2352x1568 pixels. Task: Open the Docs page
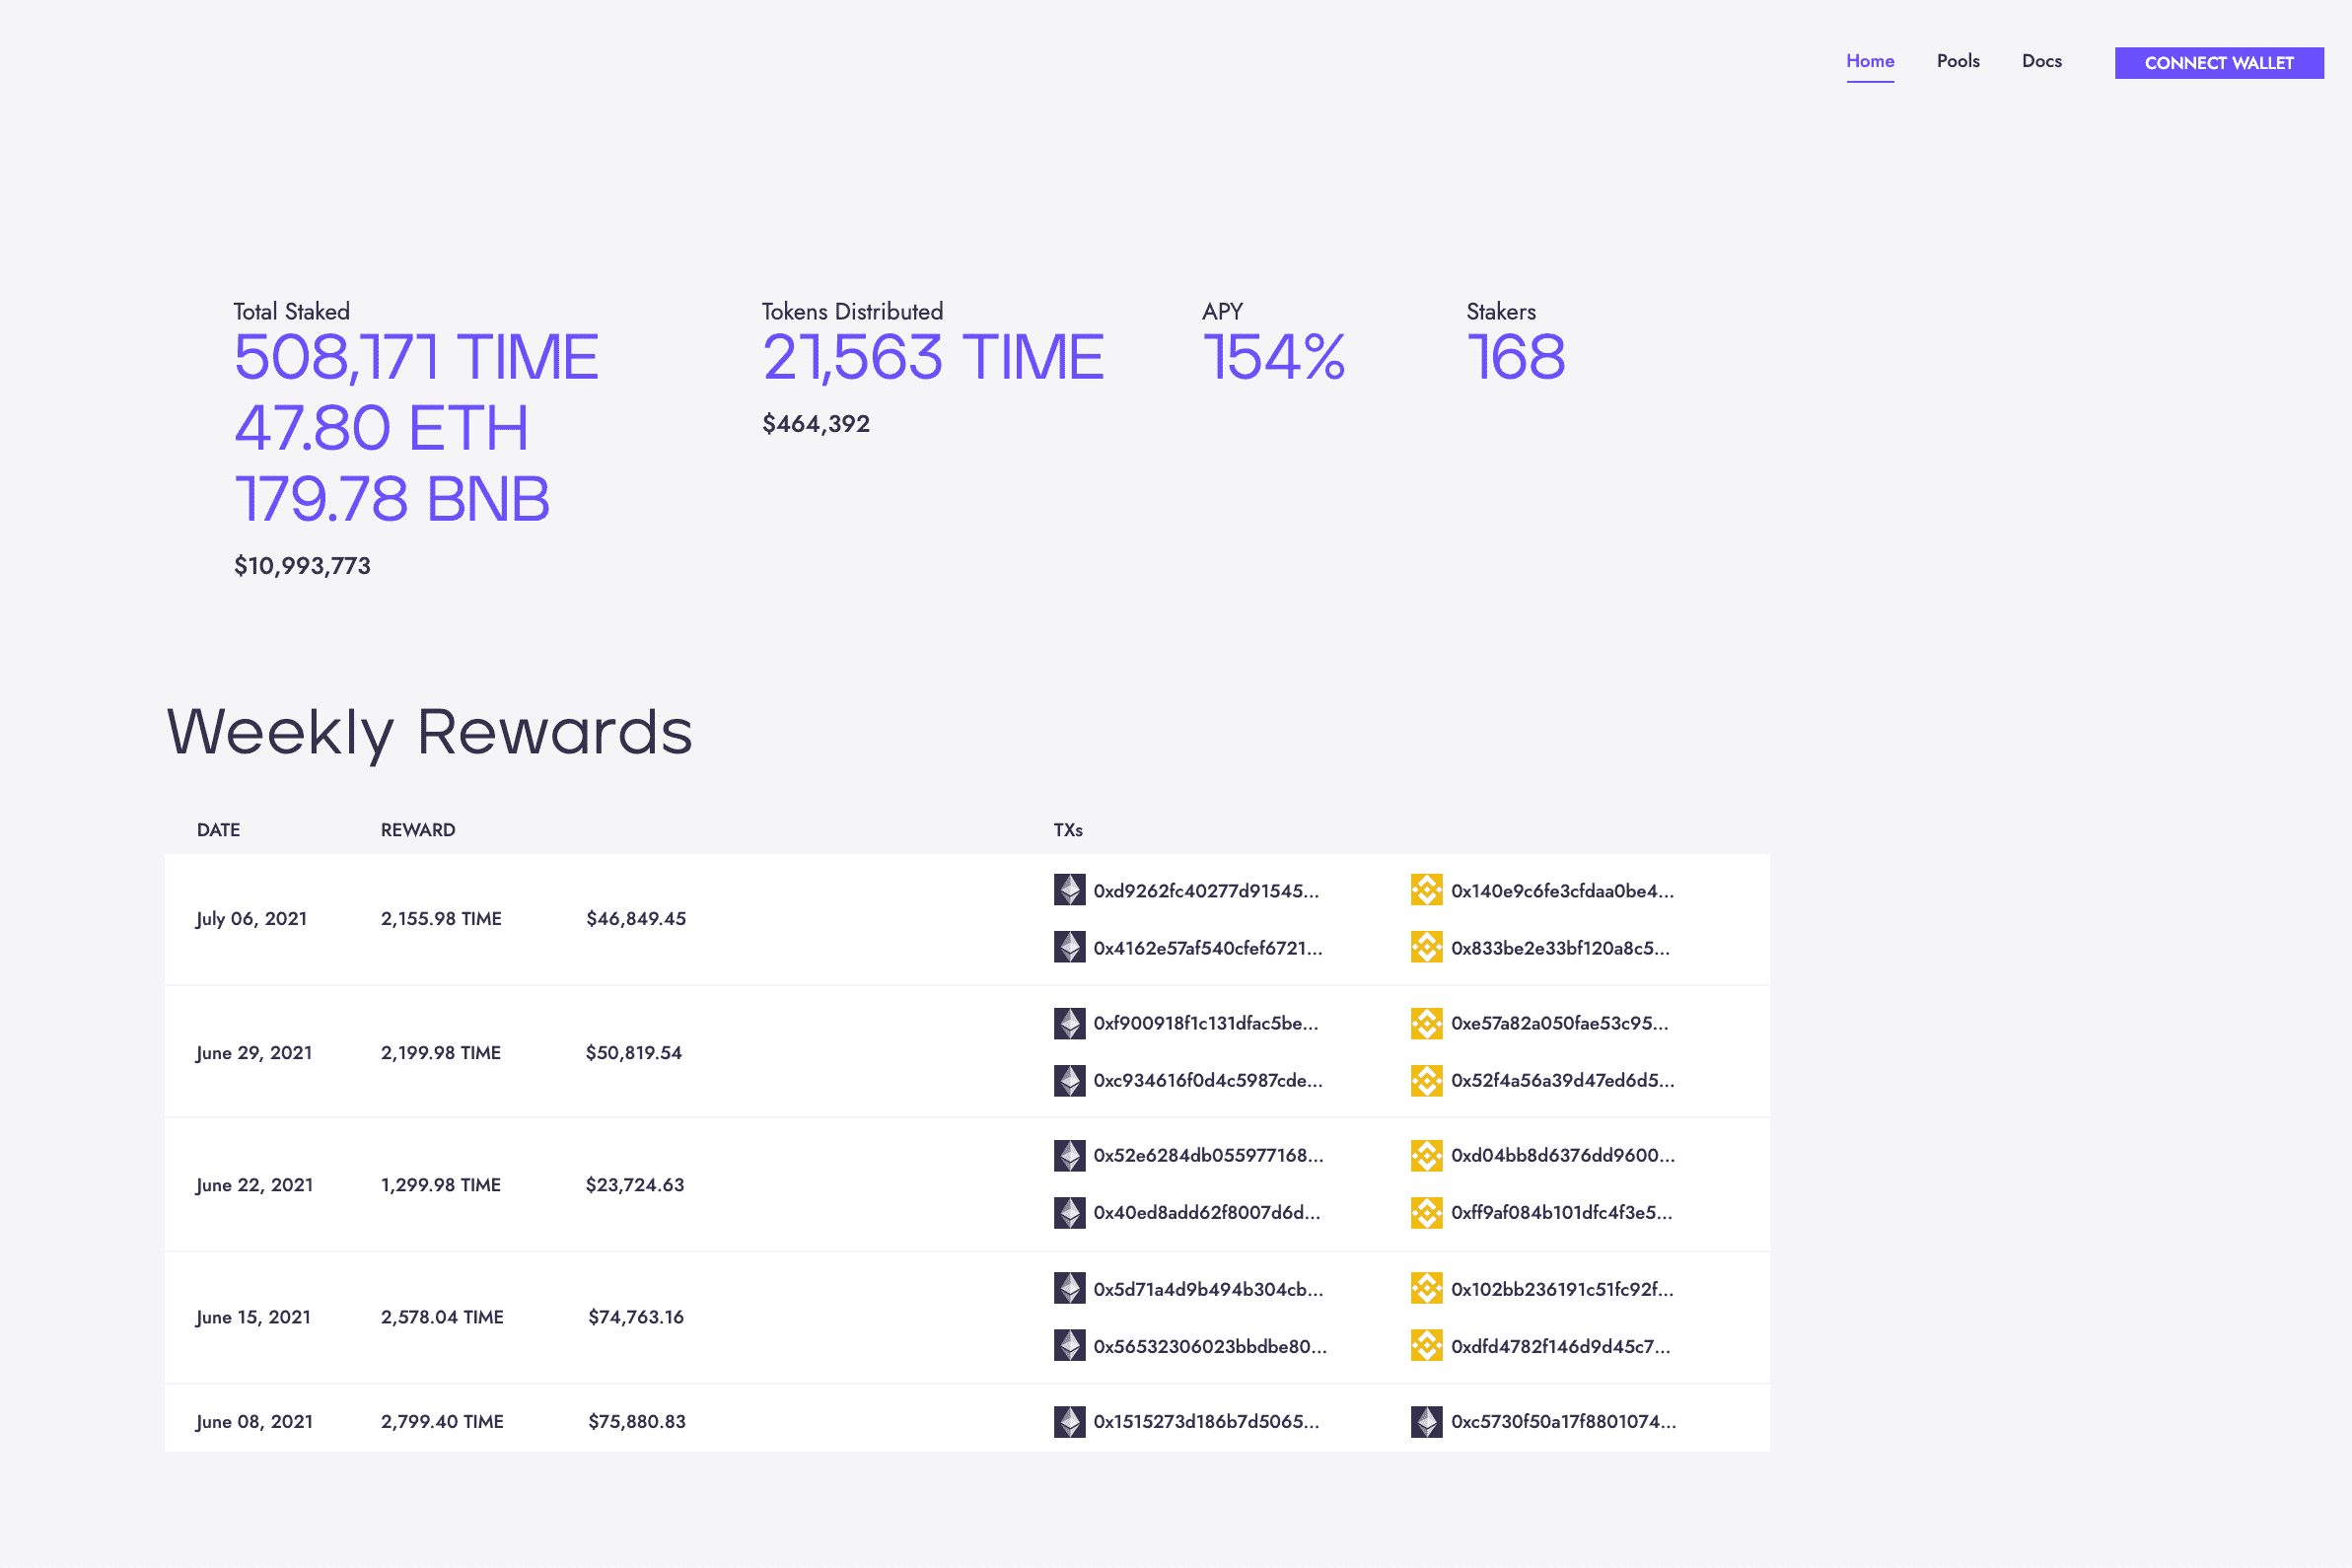click(2041, 60)
